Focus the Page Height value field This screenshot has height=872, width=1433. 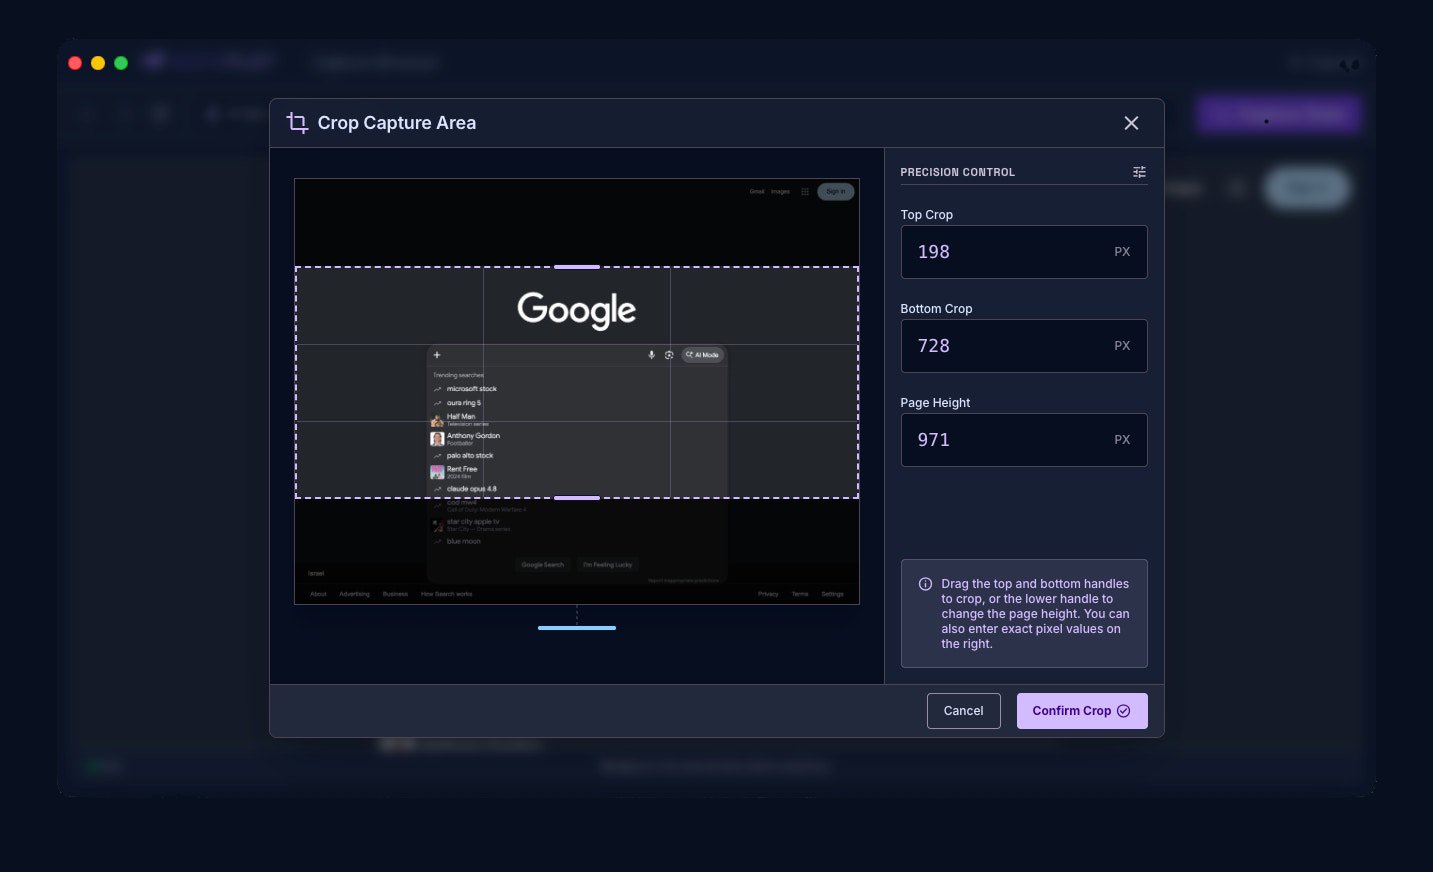click(1024, 440)
